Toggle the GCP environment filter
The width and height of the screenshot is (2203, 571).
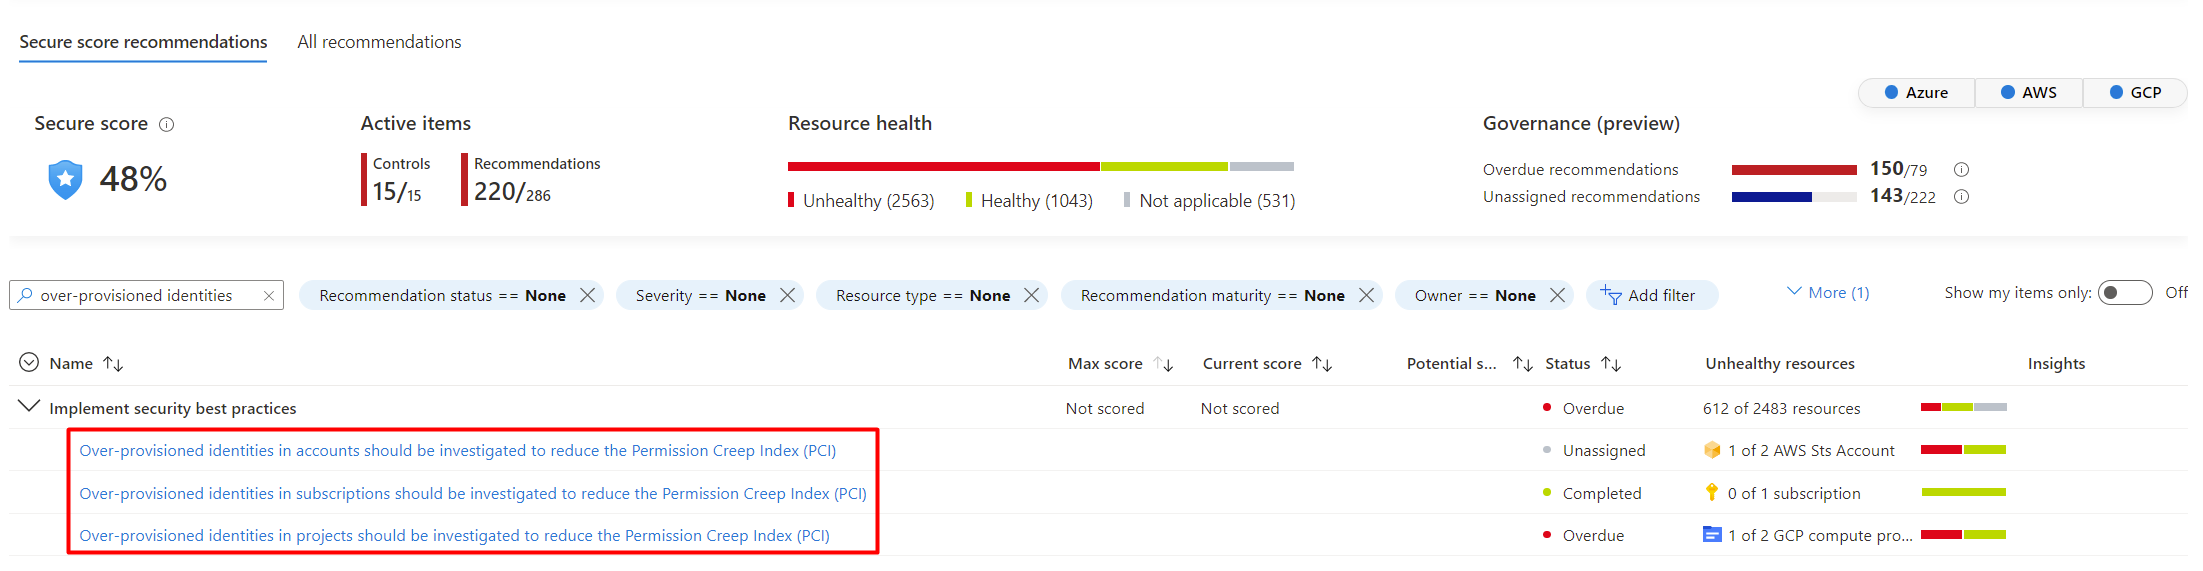2135,93
